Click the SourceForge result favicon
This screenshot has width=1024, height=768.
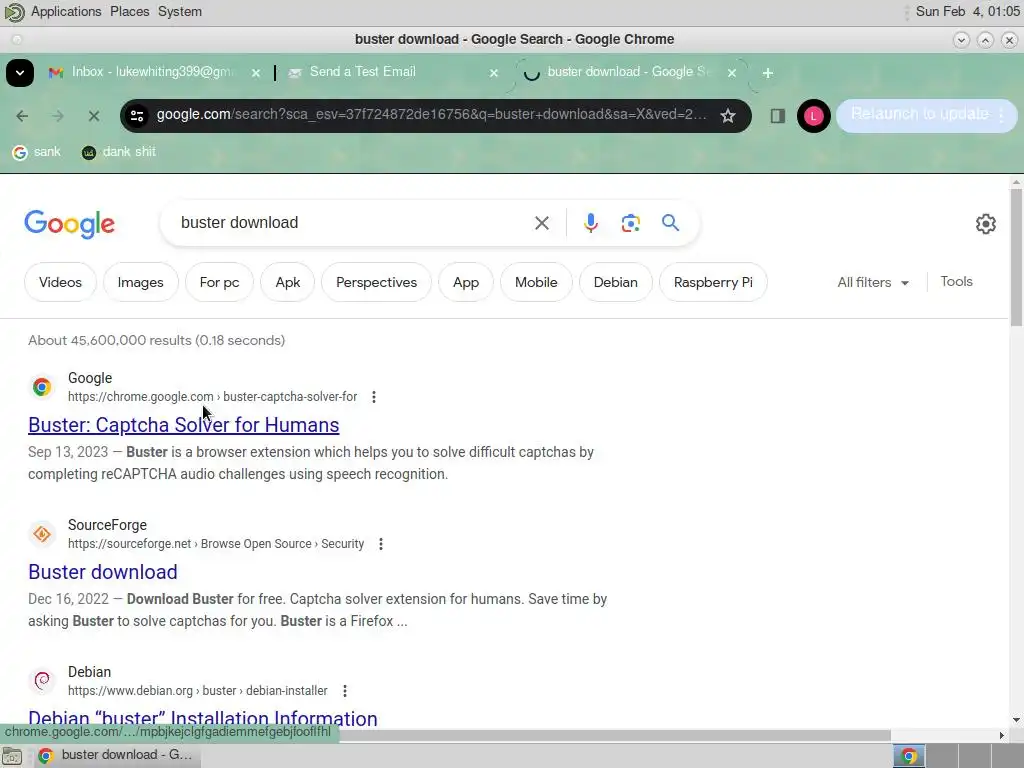pyautogui.click(x=42, y=534)
